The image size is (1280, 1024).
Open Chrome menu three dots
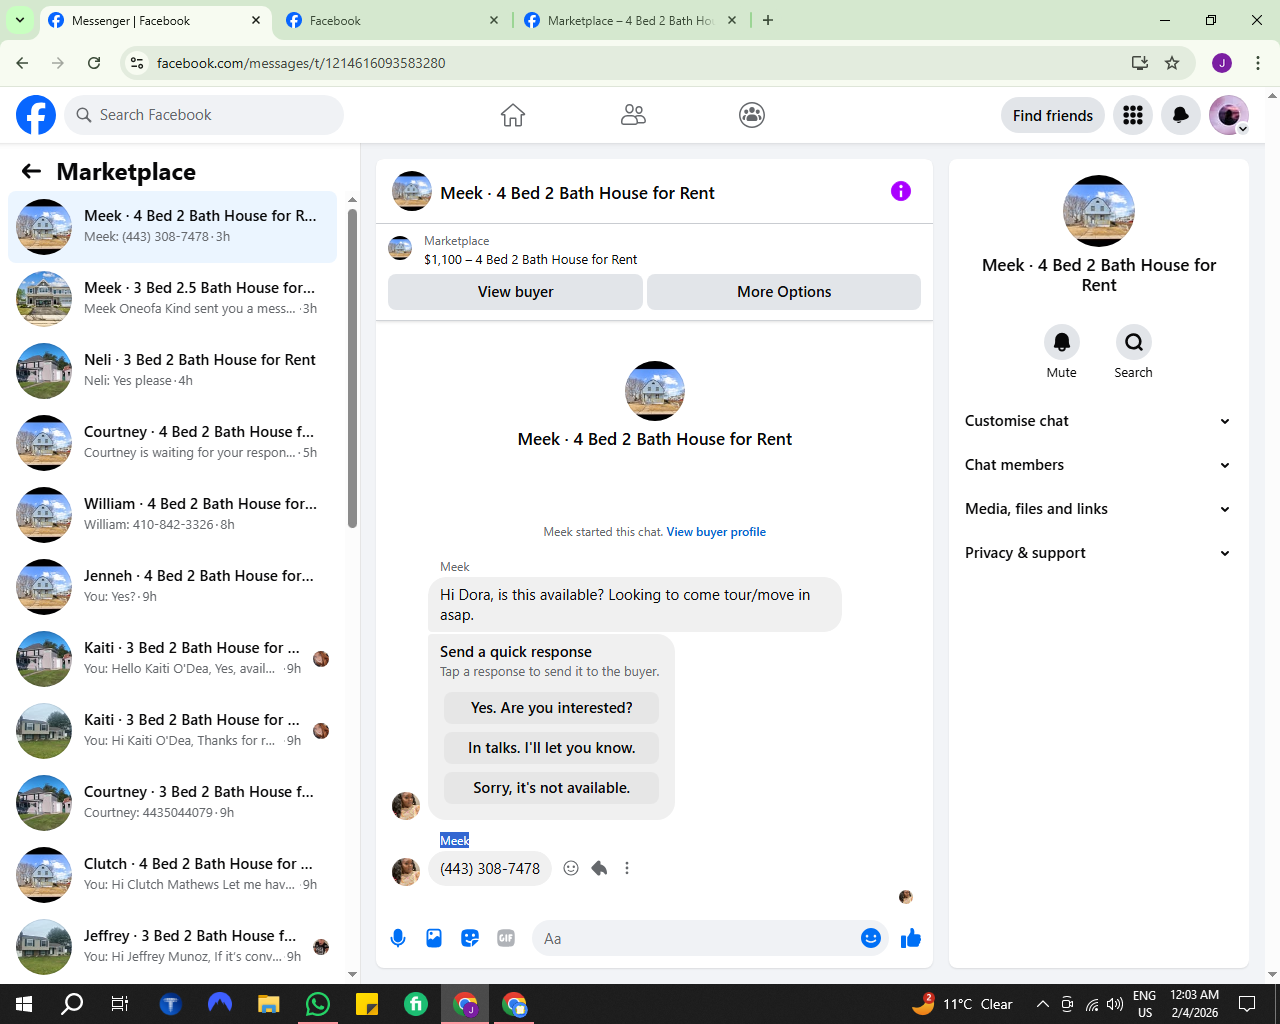[1258, 63]
